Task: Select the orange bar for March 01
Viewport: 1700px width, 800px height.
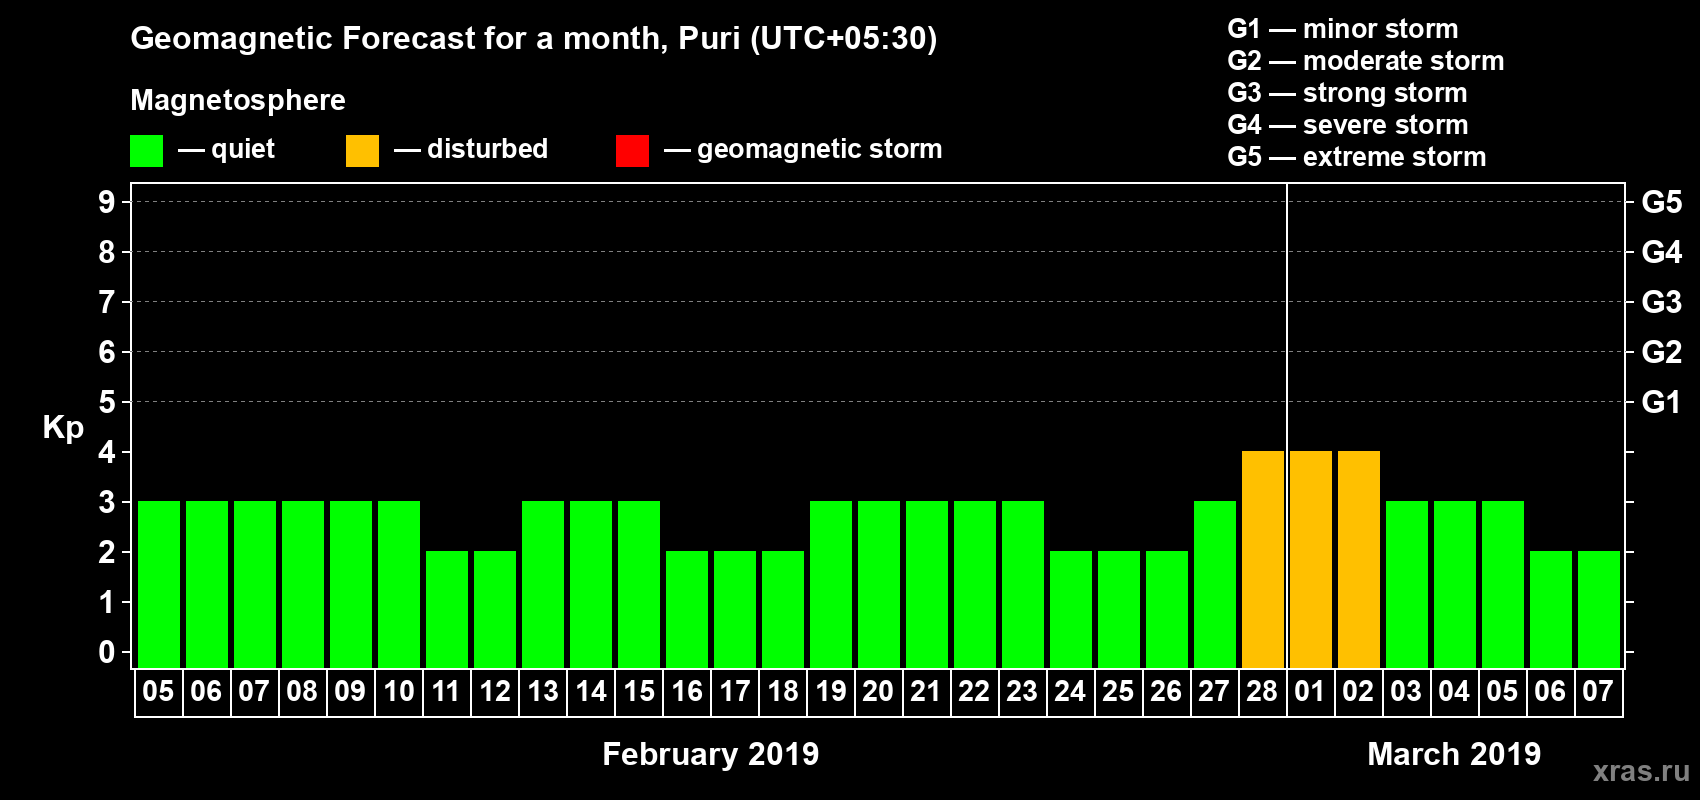Action: pyautogui.click(x=1310, y=559)
